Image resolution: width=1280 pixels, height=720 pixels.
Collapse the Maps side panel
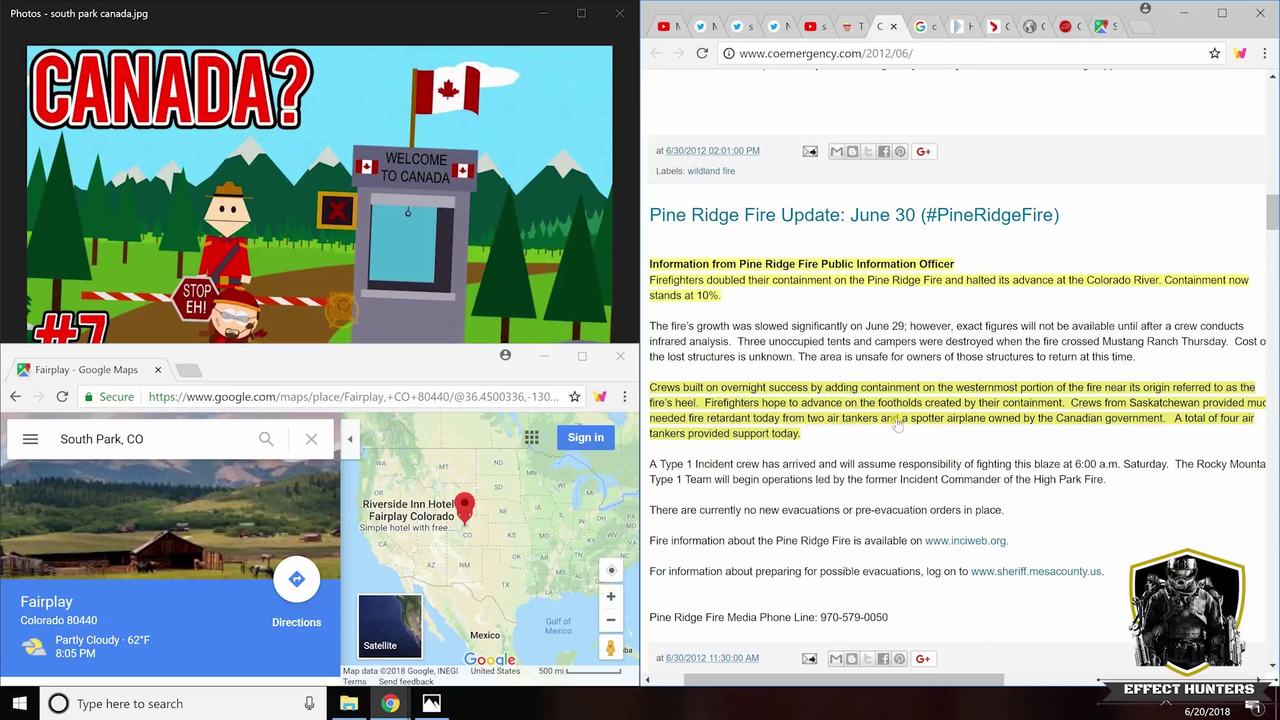pos(350,439)
